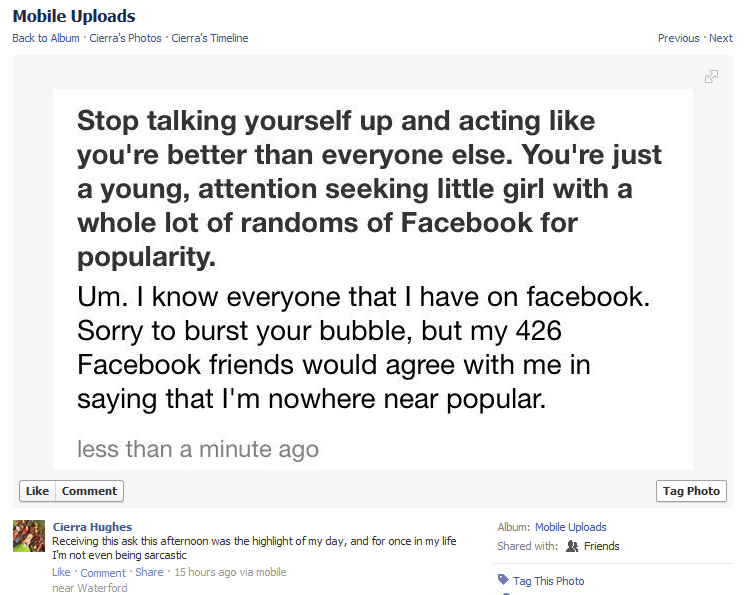The height and width of the screenshot is (595, 747).
Task: Expand photo with the fullscreen icon
Action: pos(711,76)
